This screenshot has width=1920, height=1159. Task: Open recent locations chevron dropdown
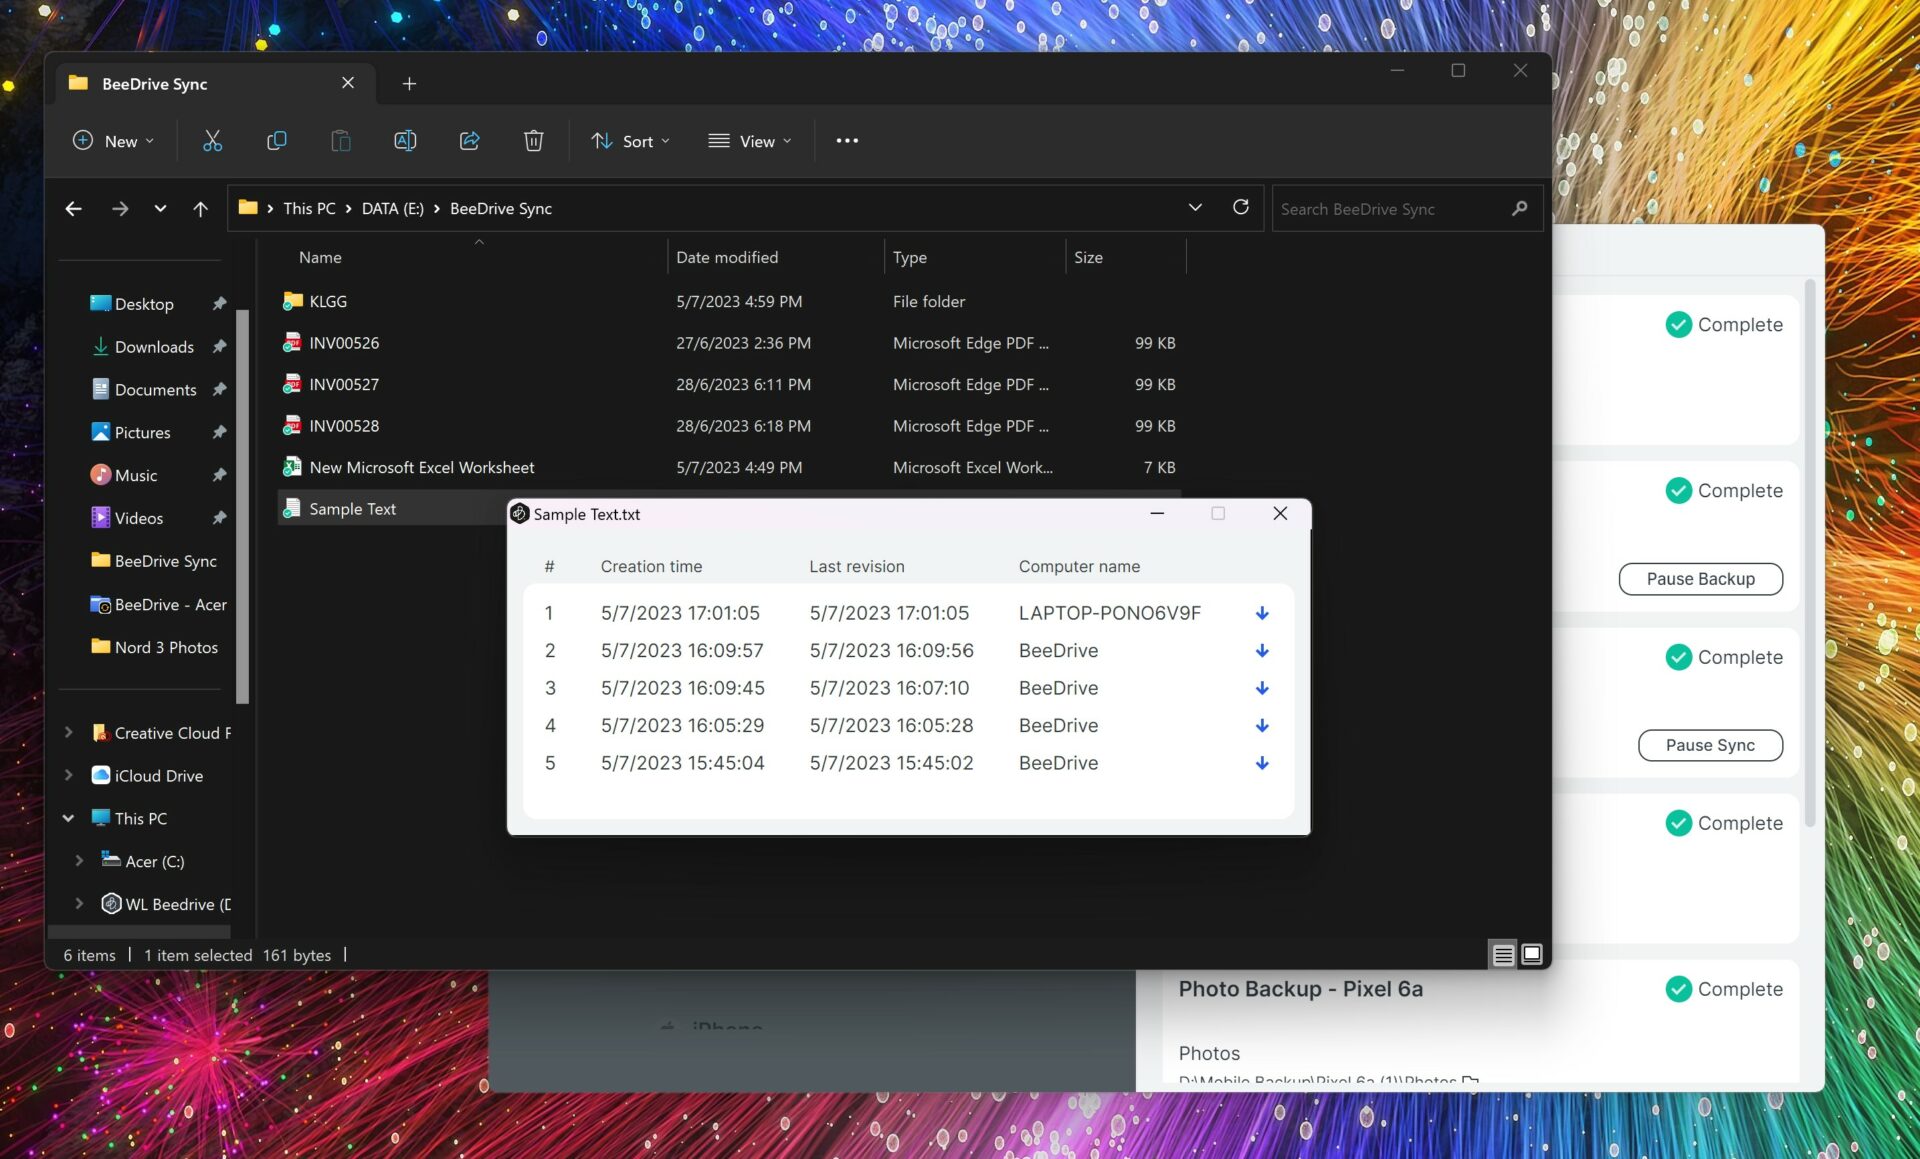pyautogui.click(x=160, y=209)
